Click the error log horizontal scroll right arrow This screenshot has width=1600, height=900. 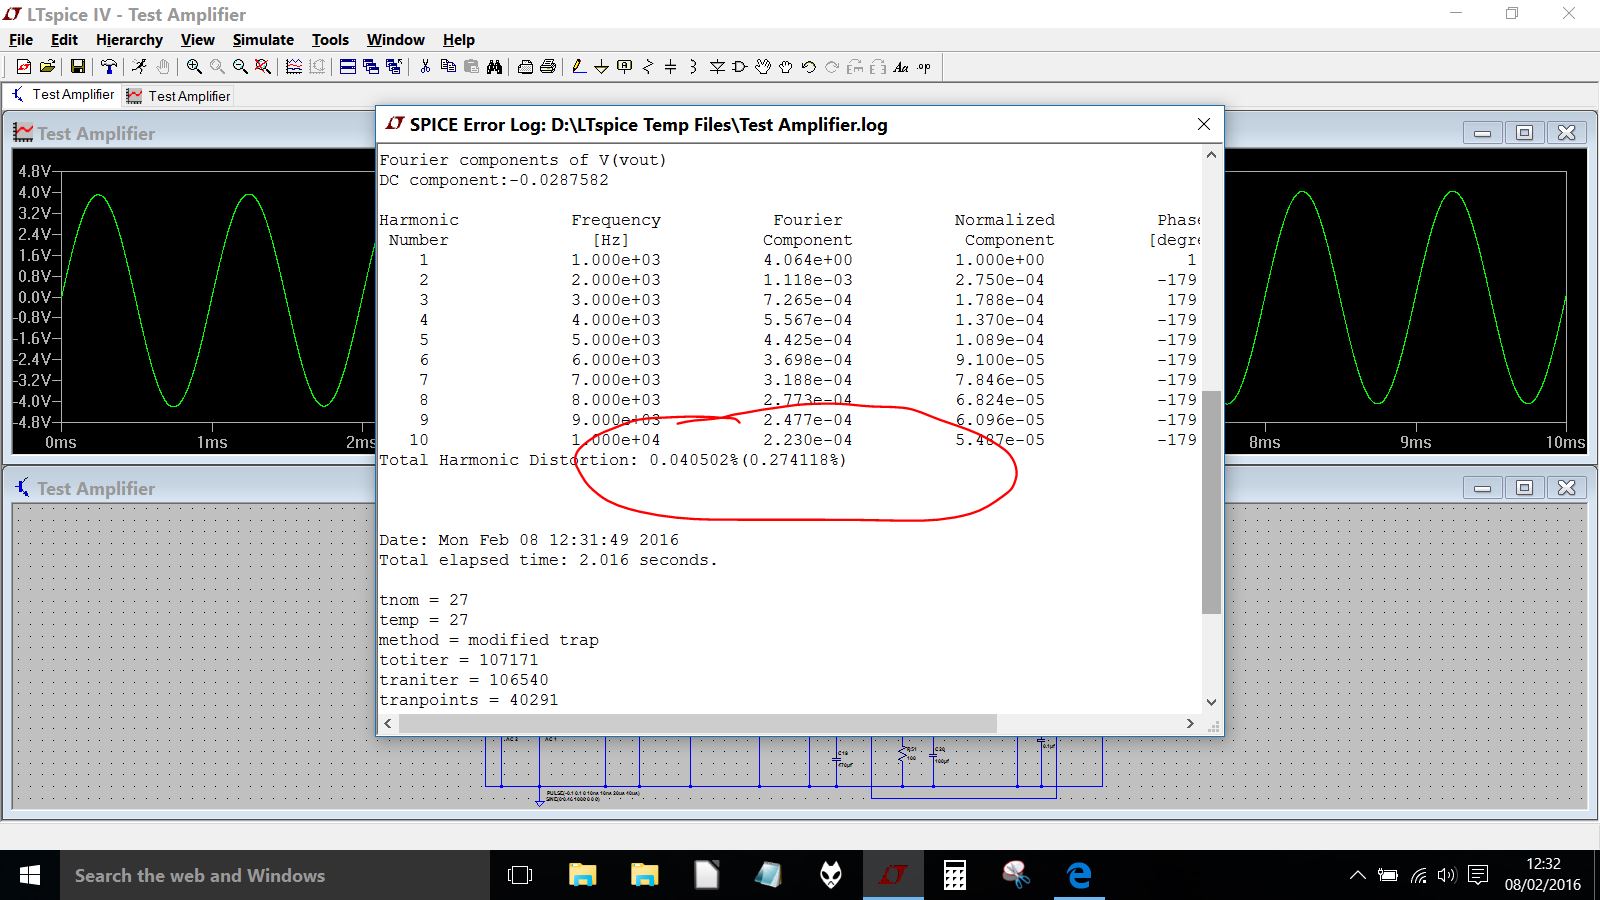point(1190,723)
